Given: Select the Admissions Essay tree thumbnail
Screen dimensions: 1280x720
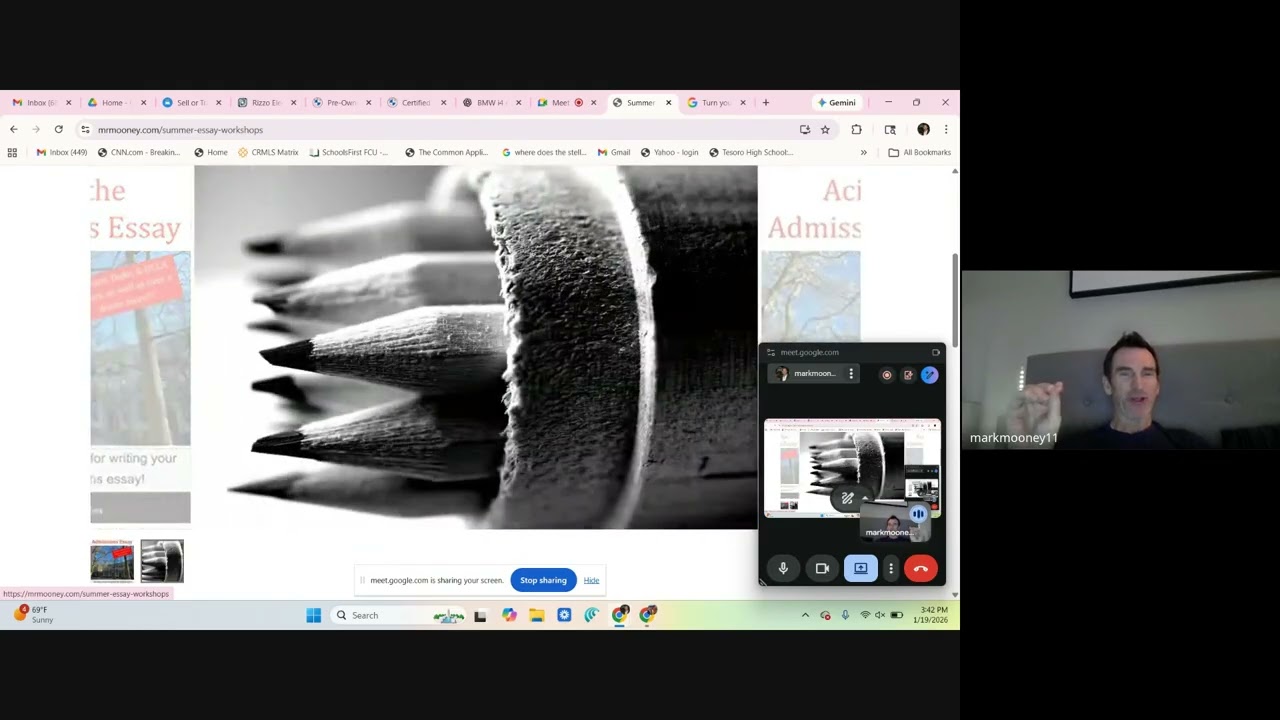Looking at the screenshot, I should tap(112, 561).
